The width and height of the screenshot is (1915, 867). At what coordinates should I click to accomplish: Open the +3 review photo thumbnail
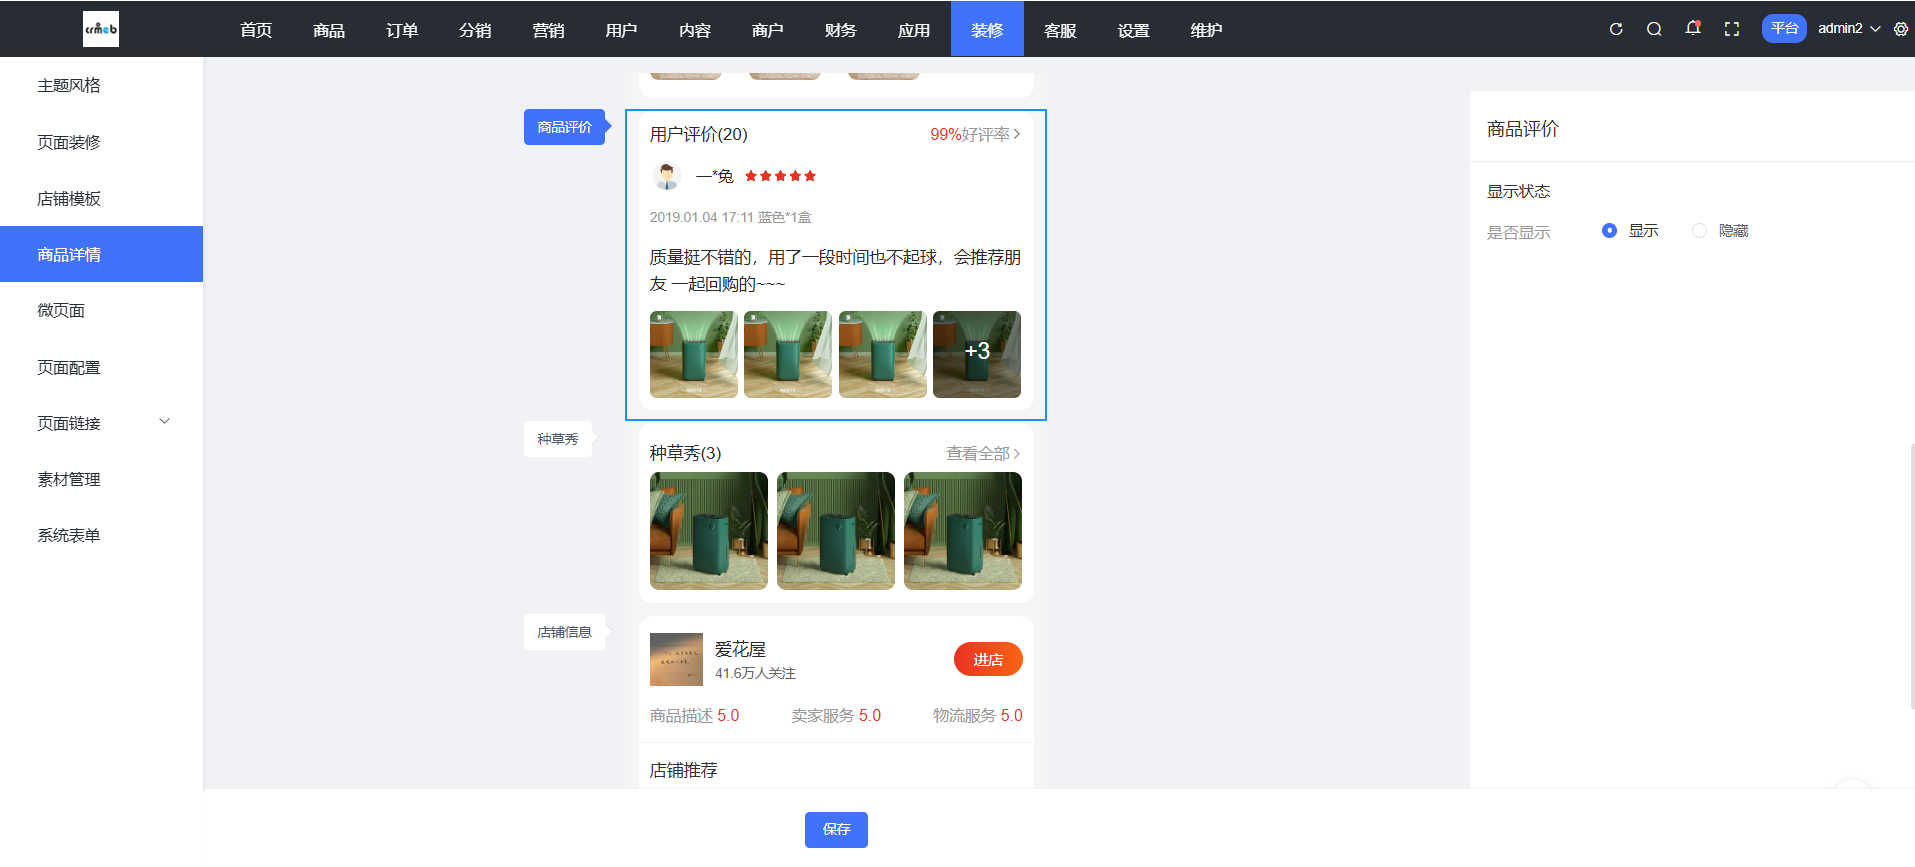click(x=976, y=354)
